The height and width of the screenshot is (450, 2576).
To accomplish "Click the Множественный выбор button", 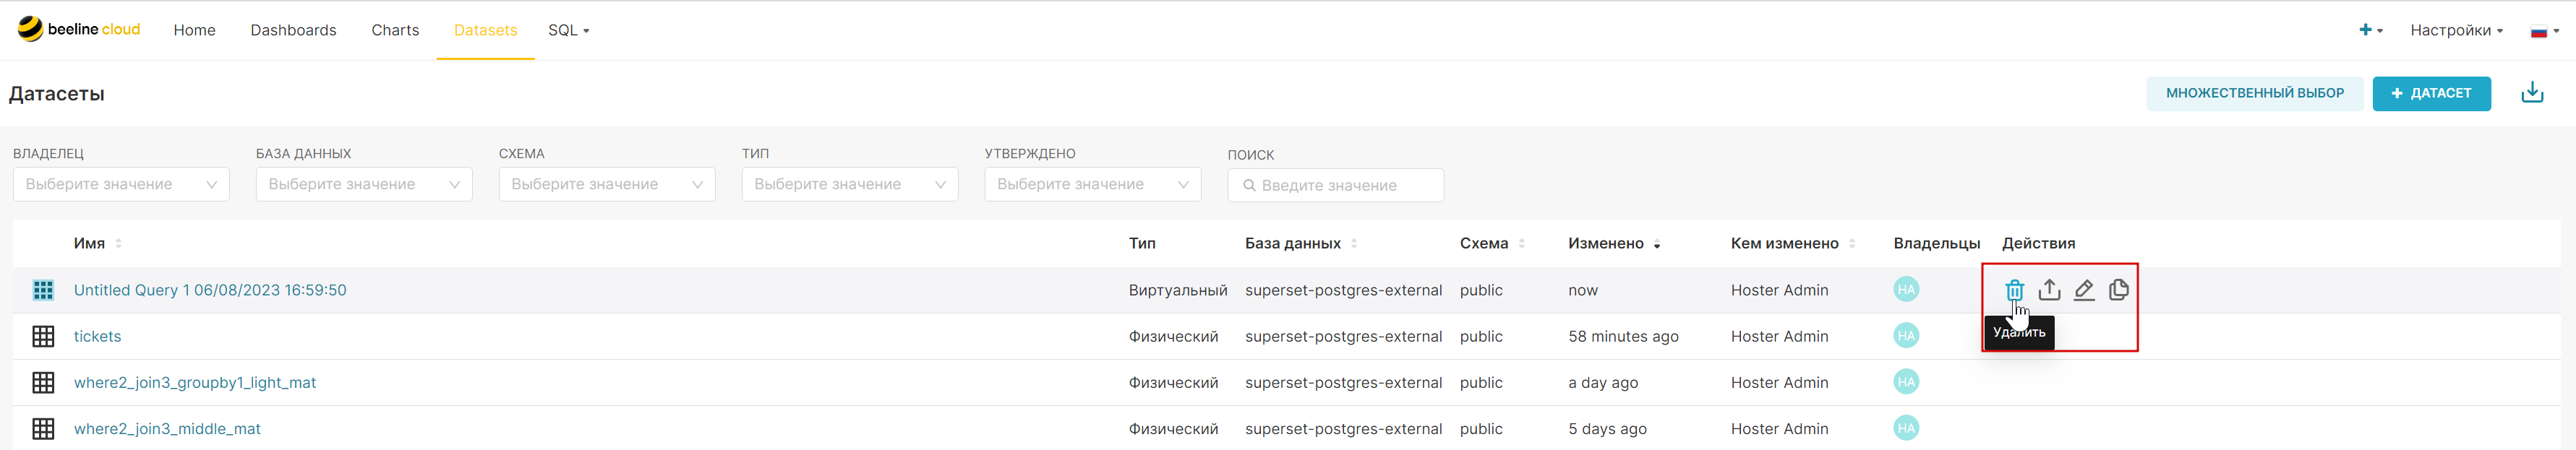I will pyautogui.click(x=2254, y=93).
